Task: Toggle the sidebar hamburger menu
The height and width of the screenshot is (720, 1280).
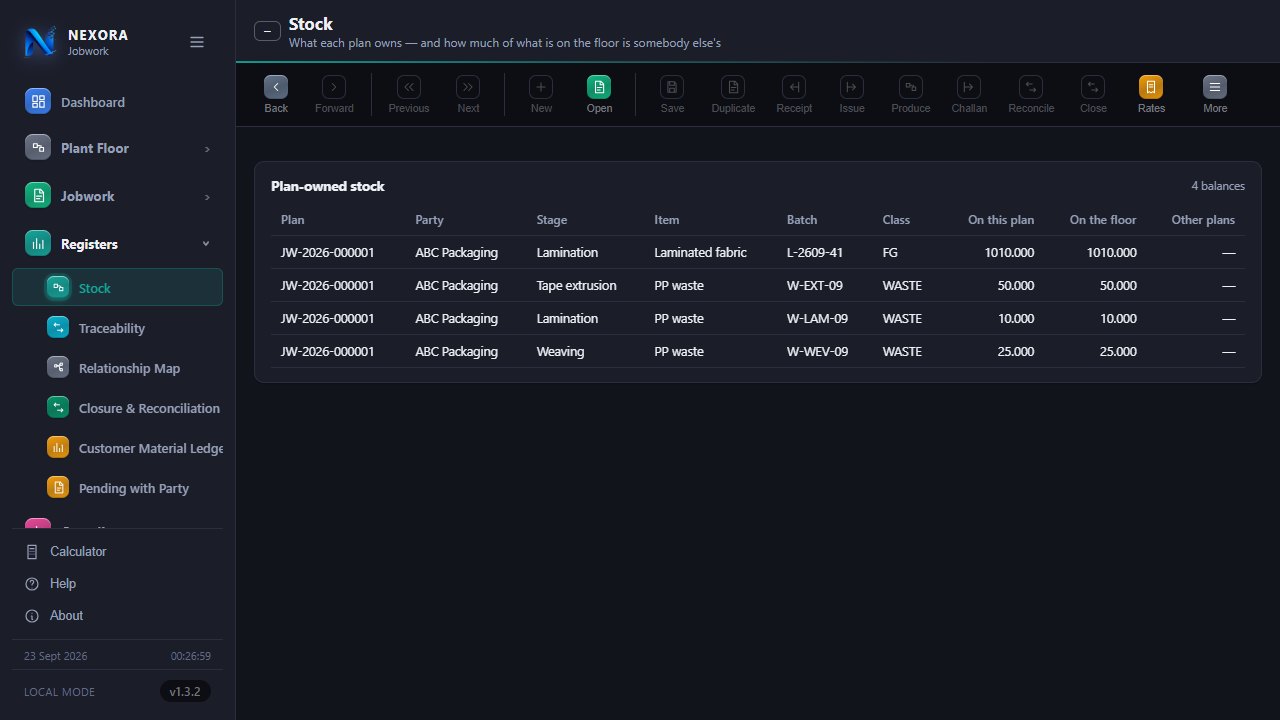Action: tap(197, 42)
